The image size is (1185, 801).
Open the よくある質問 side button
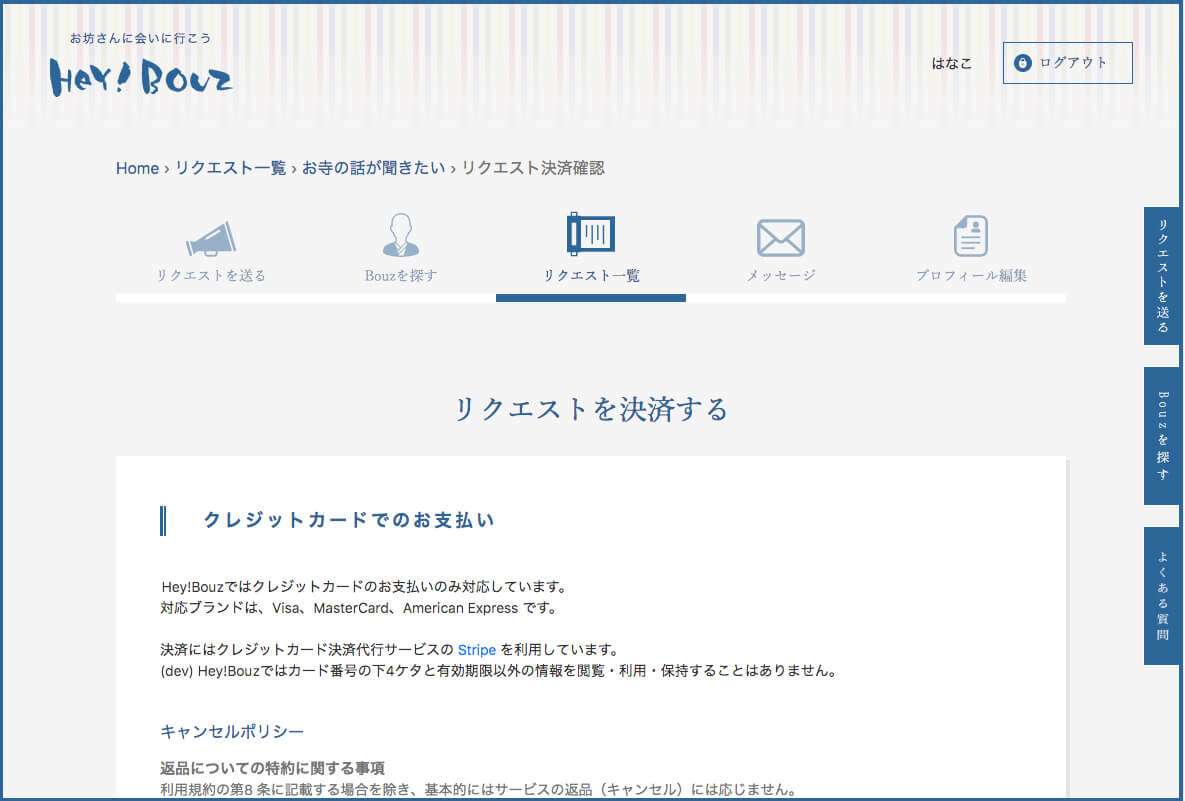tap(1162, 595)
